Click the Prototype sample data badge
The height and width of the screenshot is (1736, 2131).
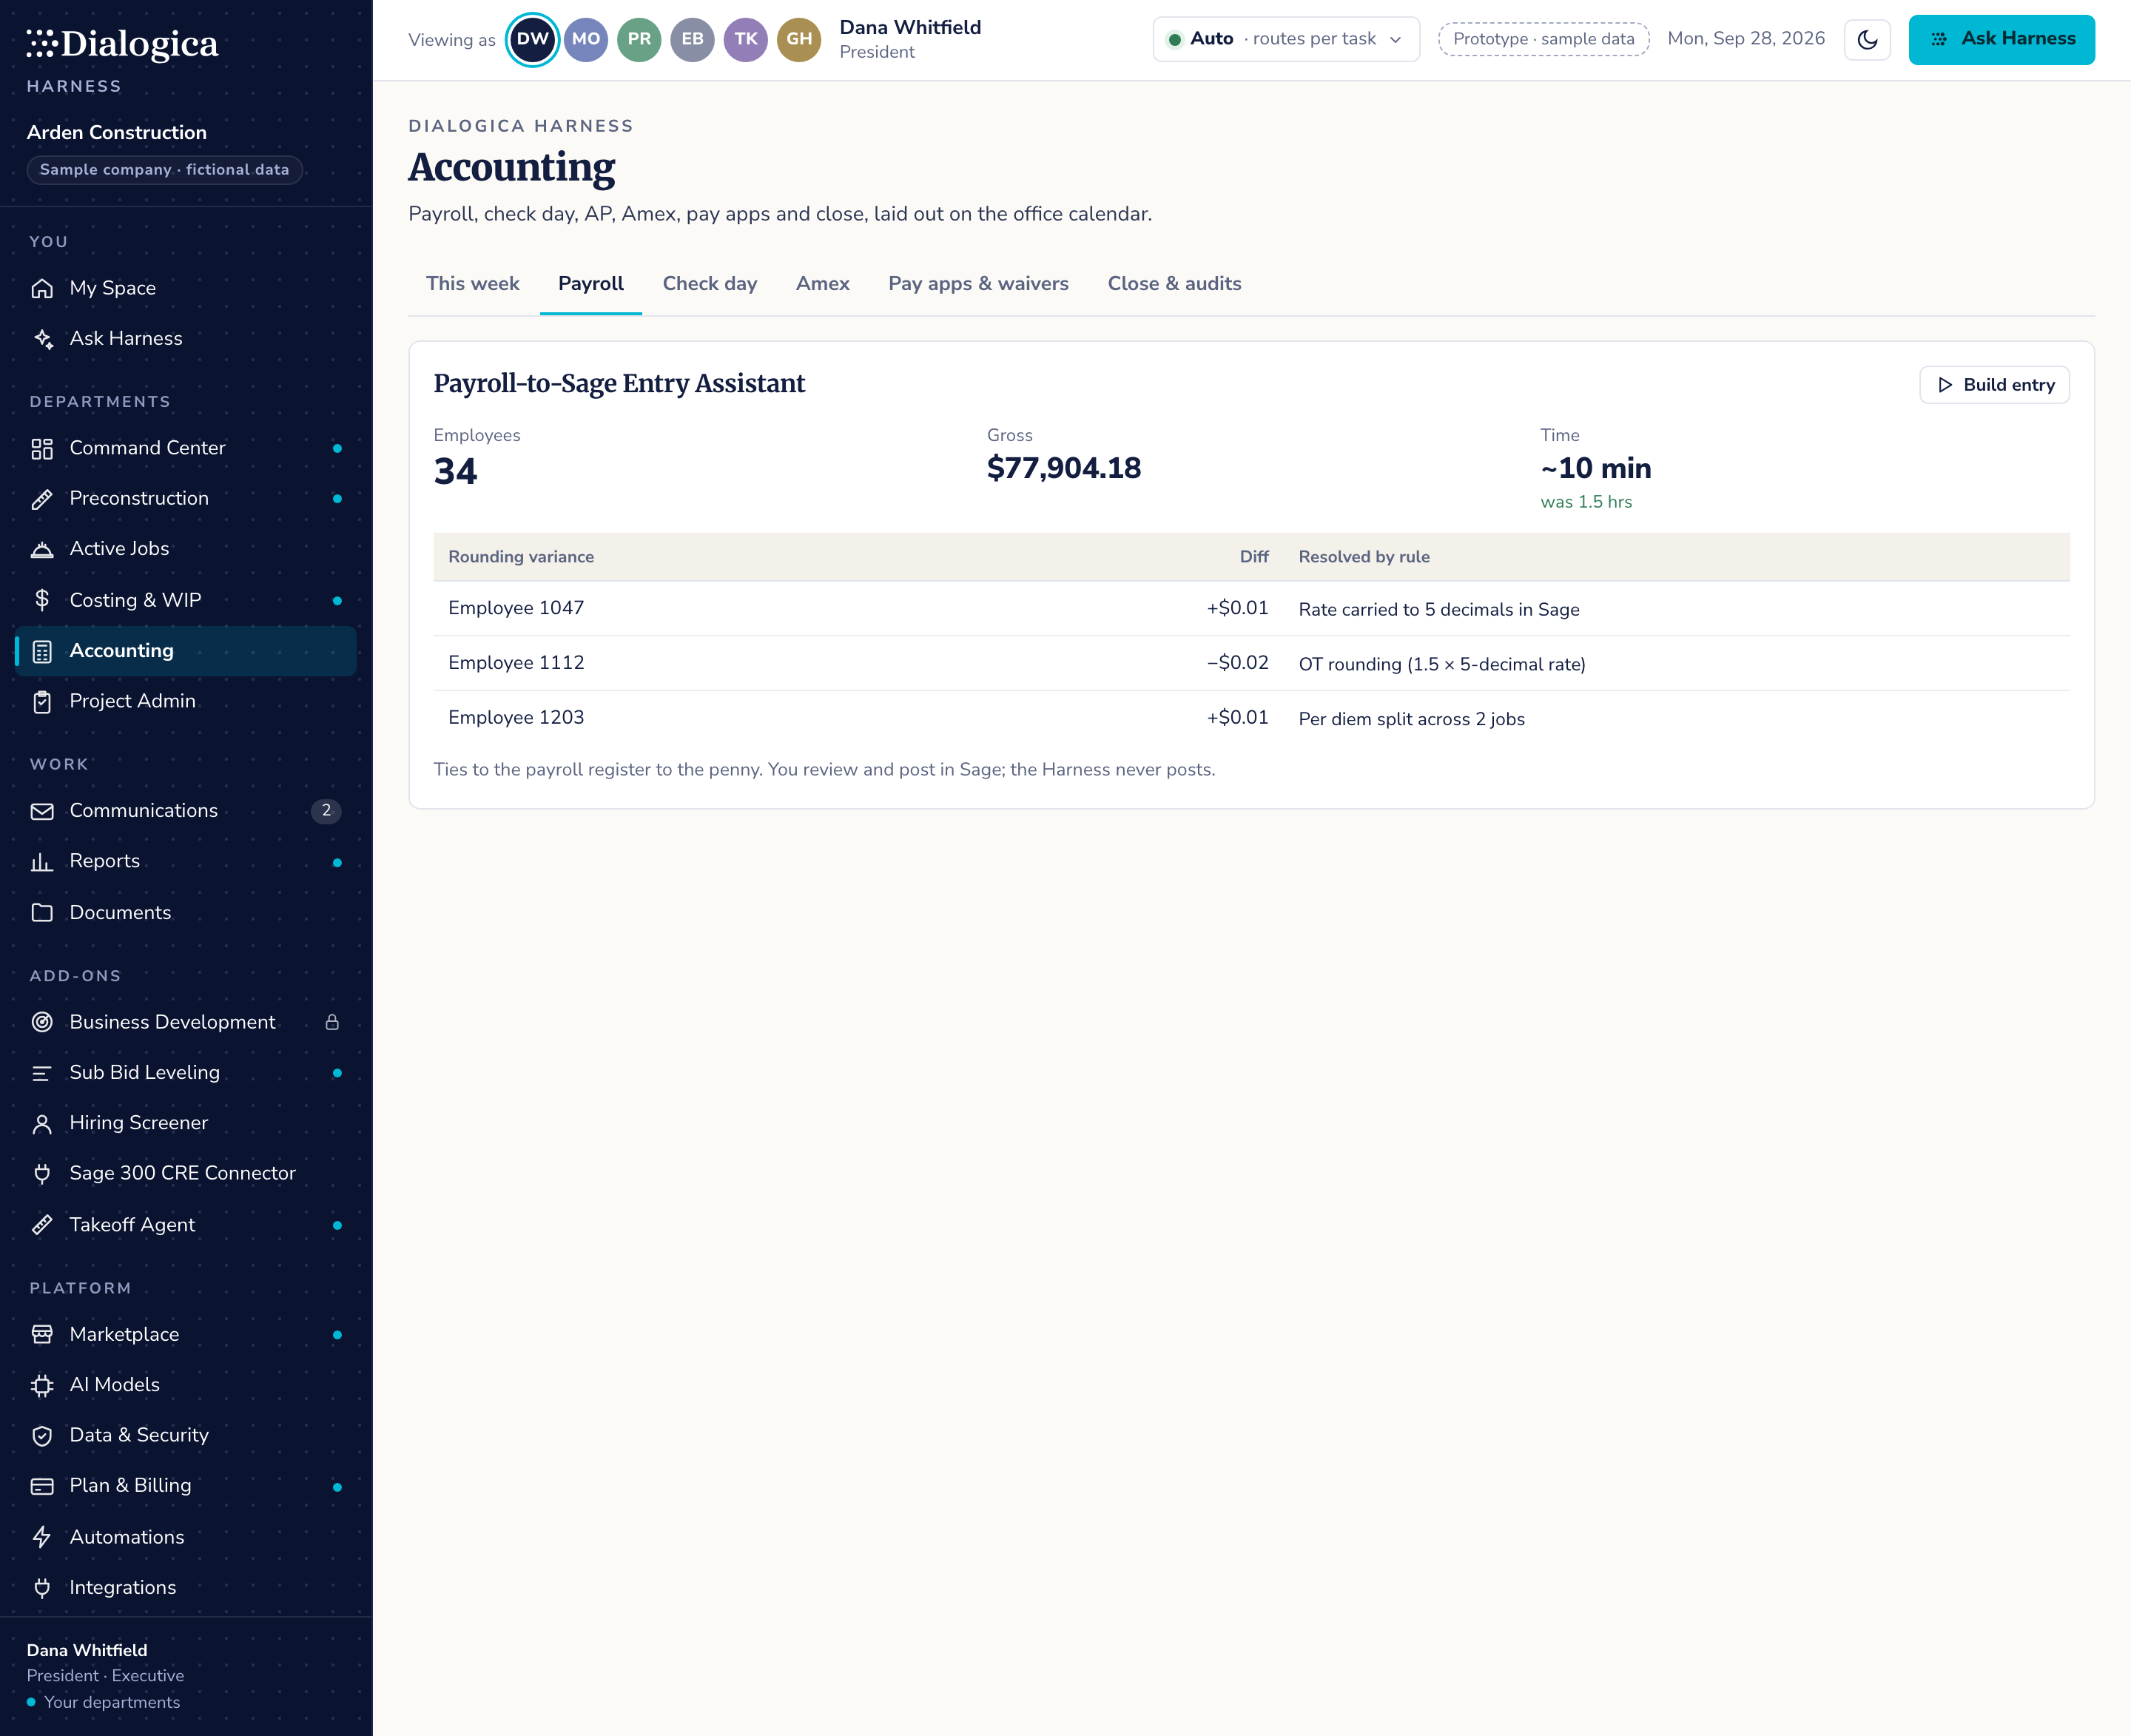point(1543,40)
